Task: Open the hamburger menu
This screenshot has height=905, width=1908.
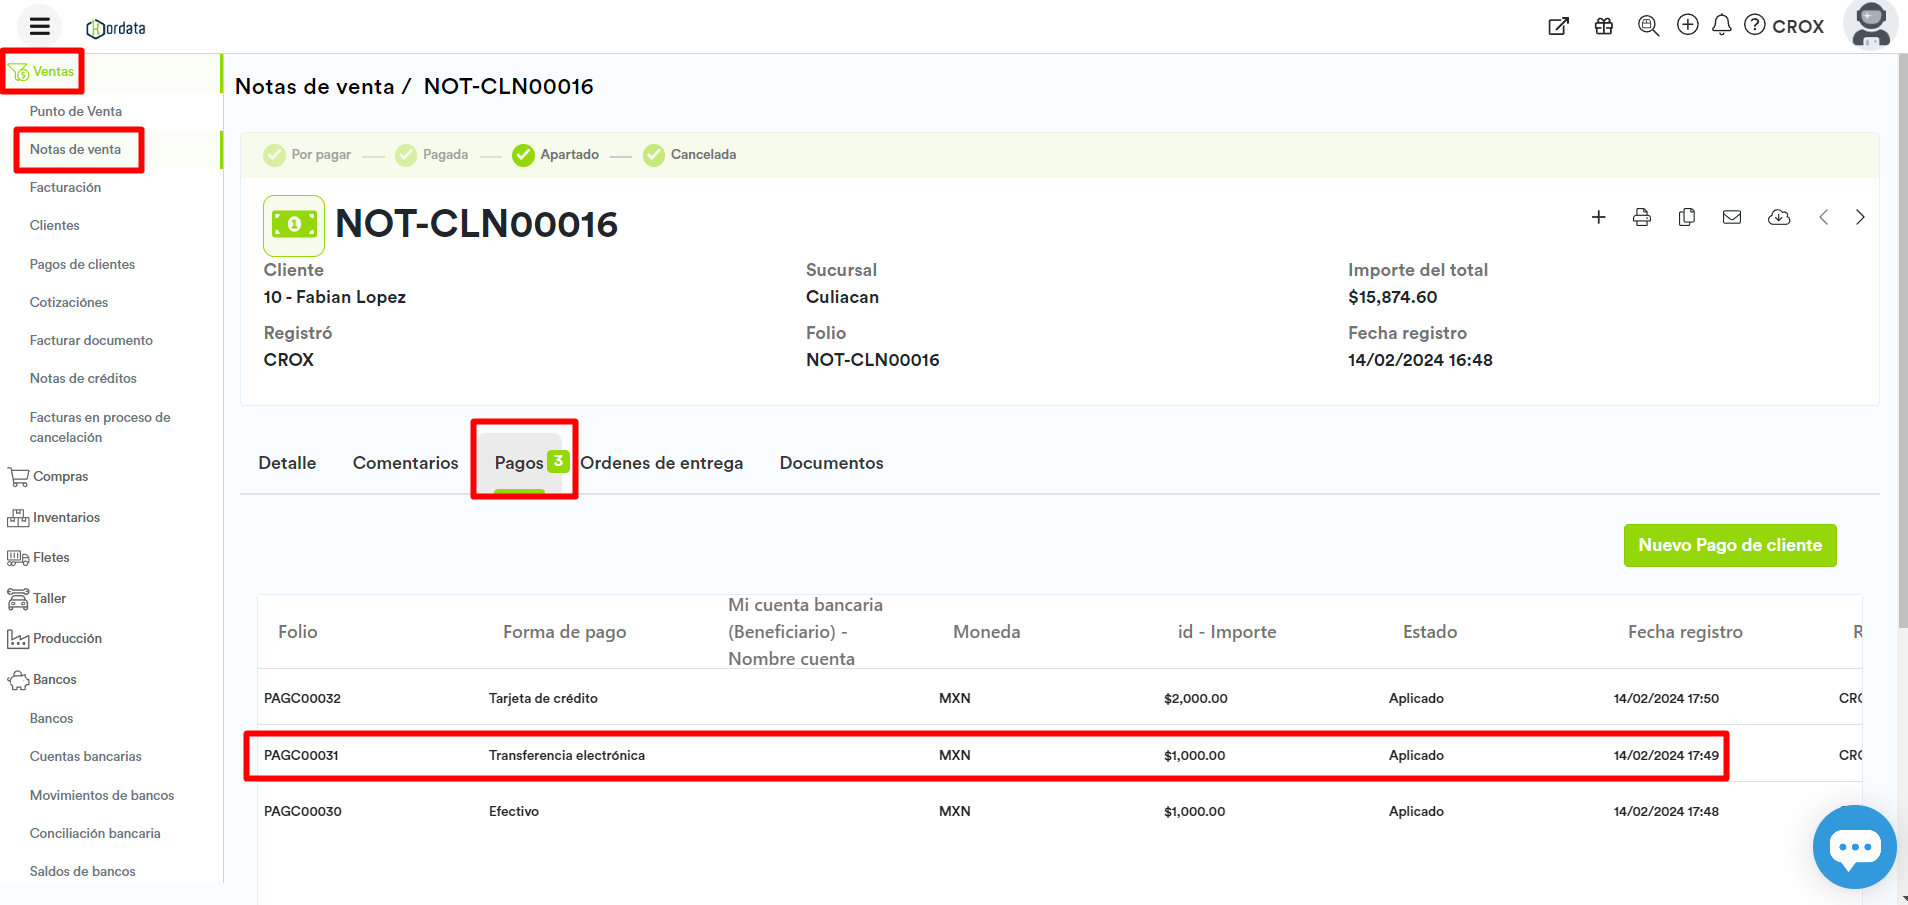Action: coord(40,27)
